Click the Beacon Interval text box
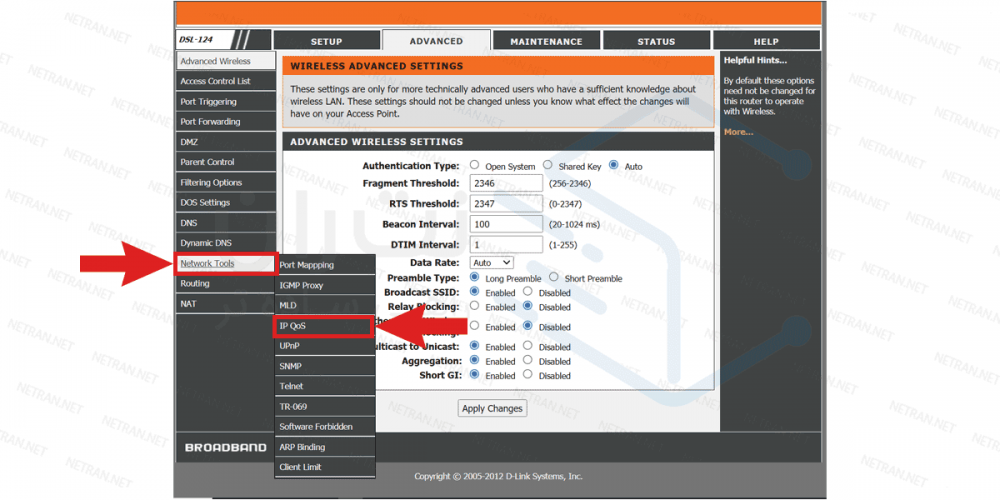This screenshot has height=500, width=1000. click(x=505, y=224)
